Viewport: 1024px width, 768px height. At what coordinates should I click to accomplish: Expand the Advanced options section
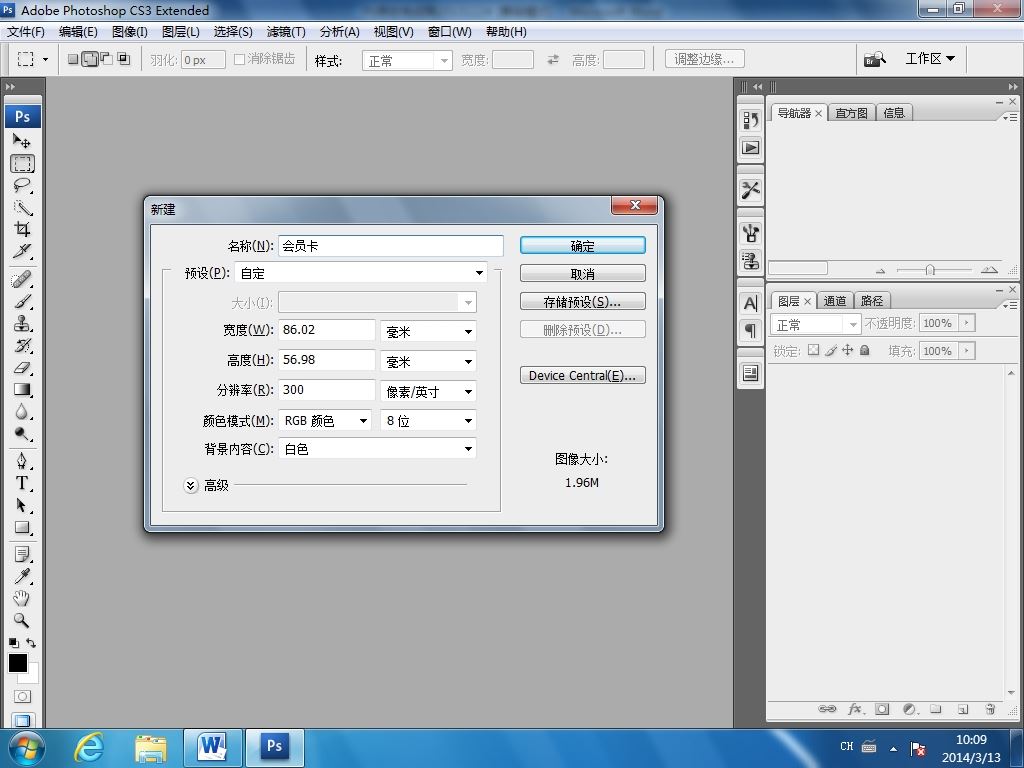tap(191, 485)
